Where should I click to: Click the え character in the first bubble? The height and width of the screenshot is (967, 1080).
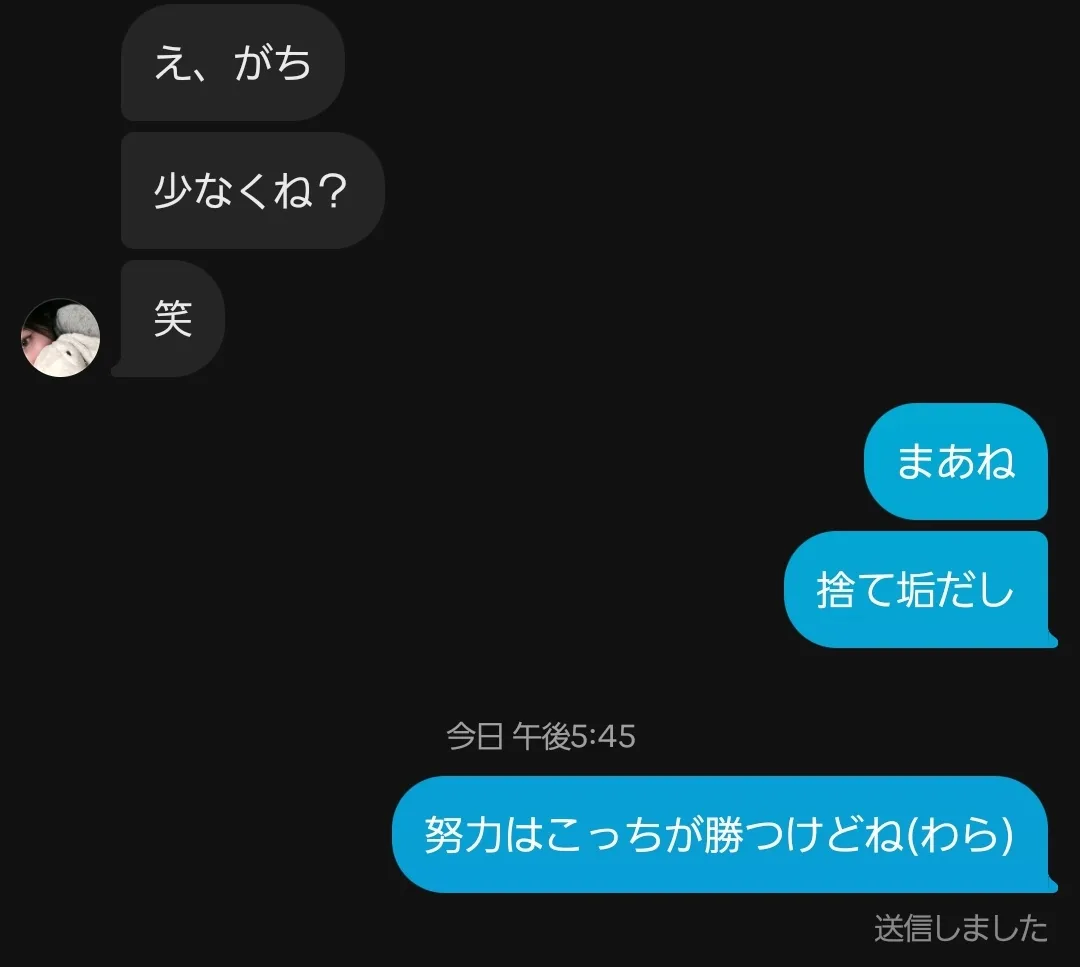tap(173, 63)
